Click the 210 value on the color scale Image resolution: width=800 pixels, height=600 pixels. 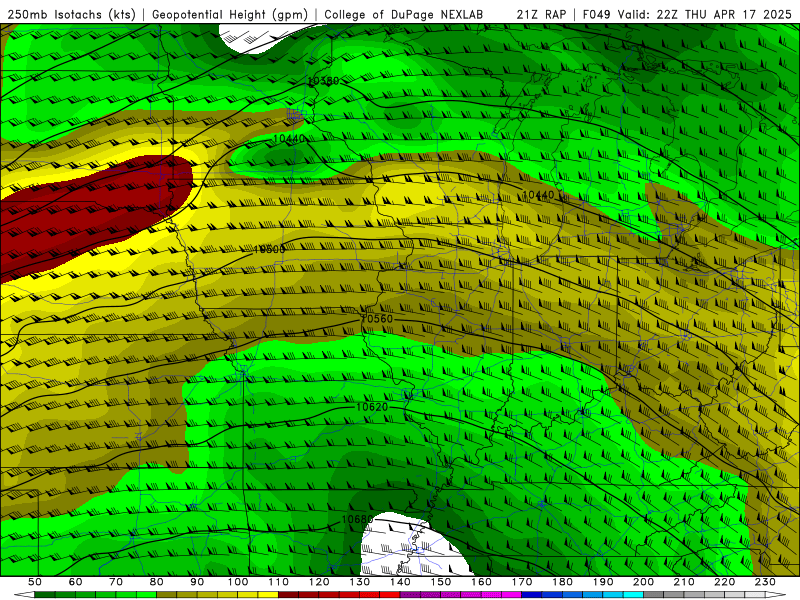pyautogui.click(x=684, y=582)
